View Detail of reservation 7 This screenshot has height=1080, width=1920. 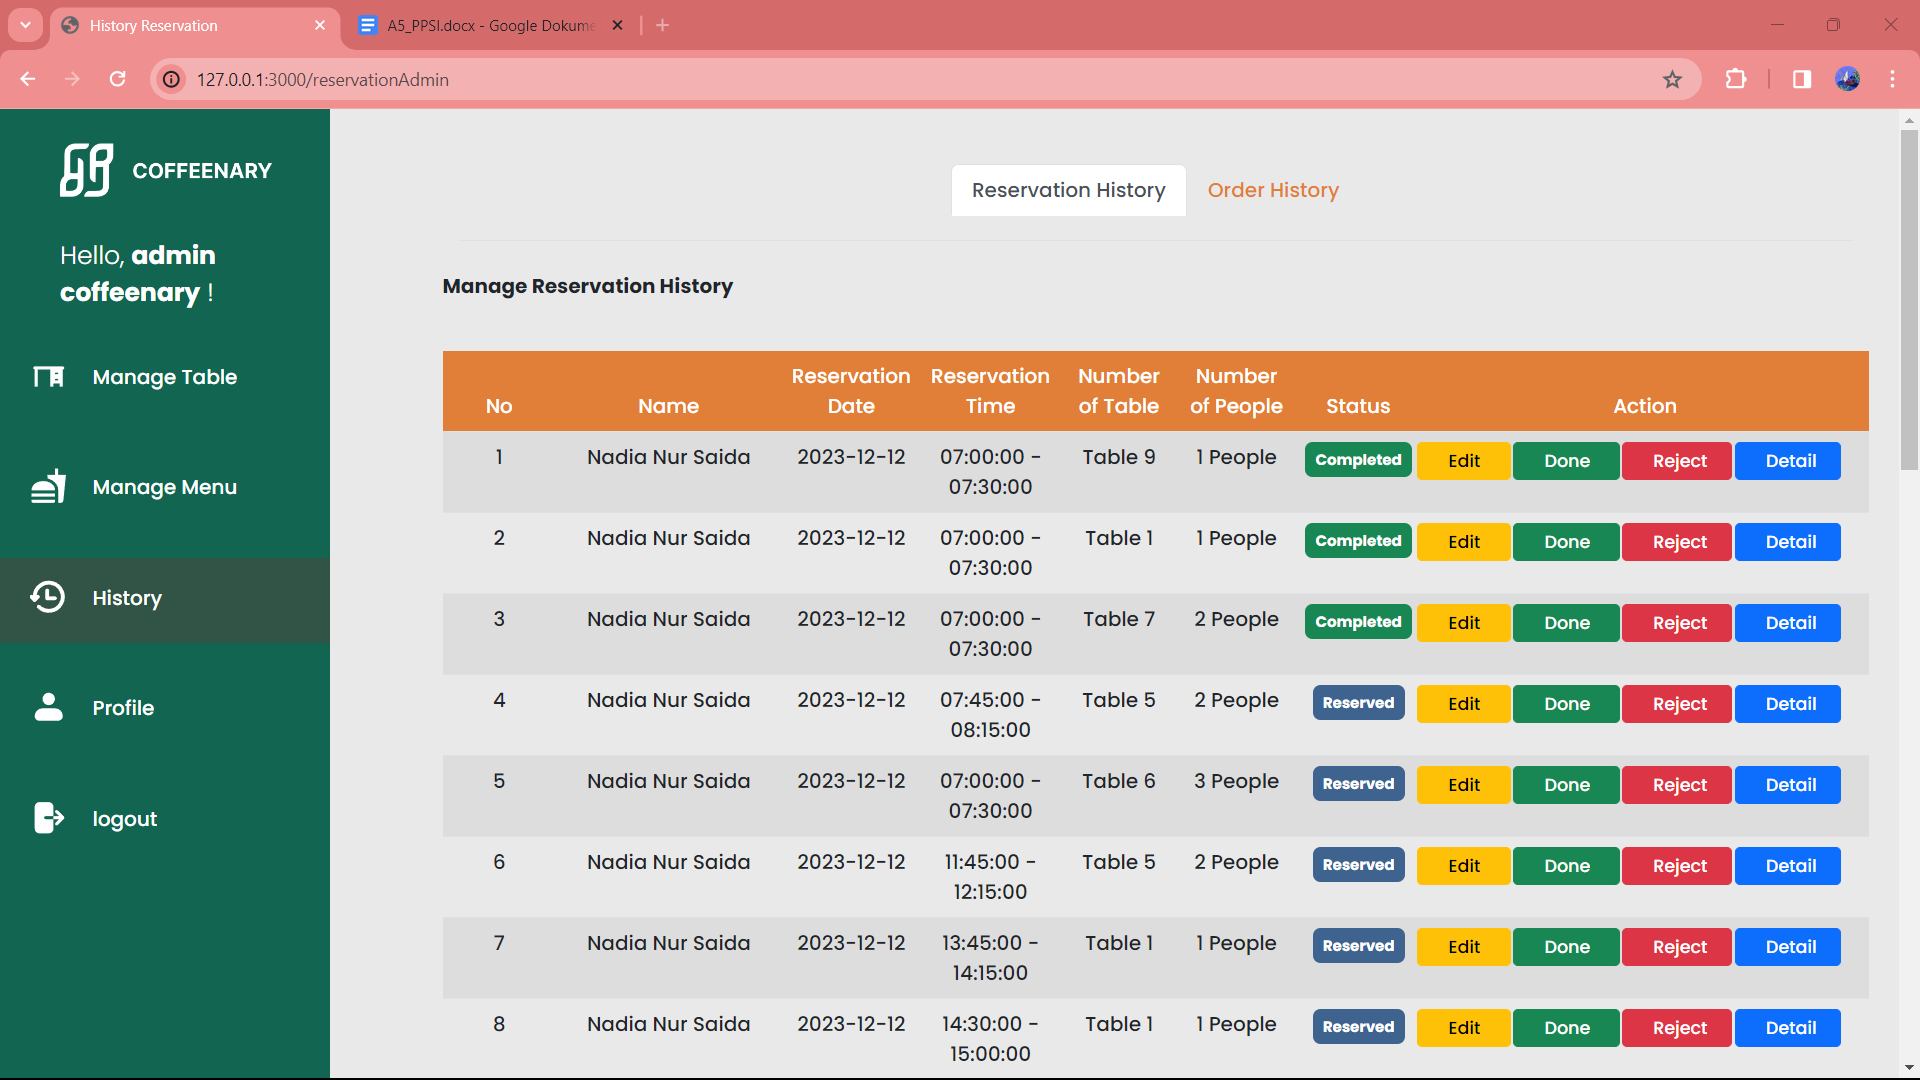point(1789,947)
